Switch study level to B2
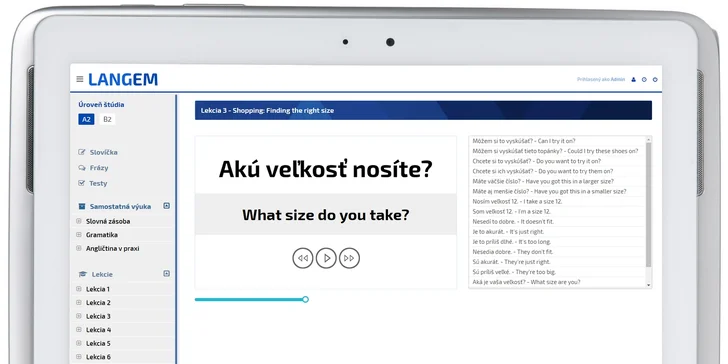Screen dimensions: 728x364 coord(107,119)
